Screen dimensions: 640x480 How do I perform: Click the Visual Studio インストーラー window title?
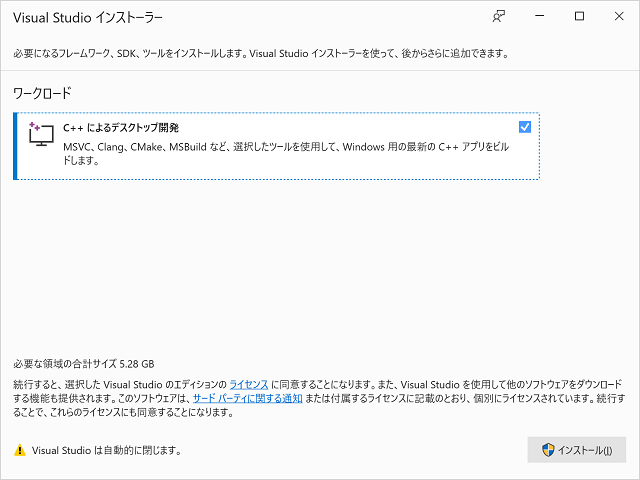(x=88, y=18)
